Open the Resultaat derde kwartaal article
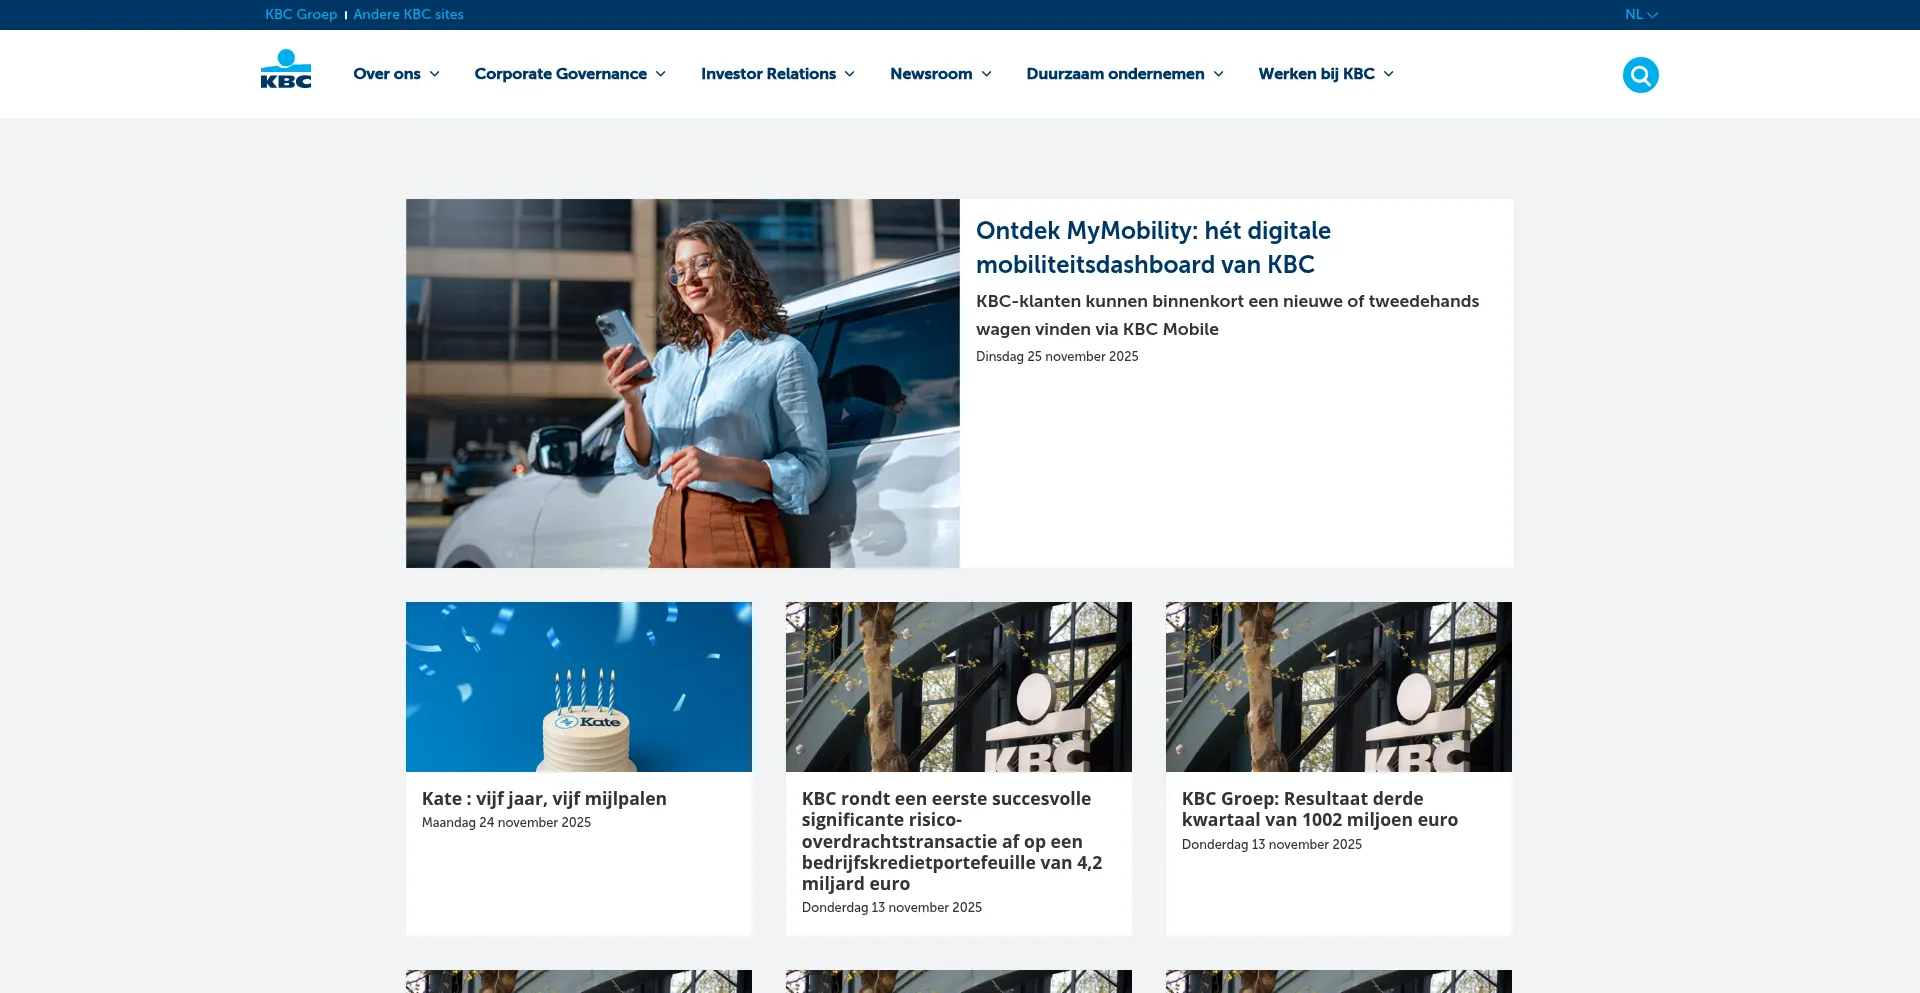Image resolution: width=1920 pixels, height=993 pixels. 1319,809
